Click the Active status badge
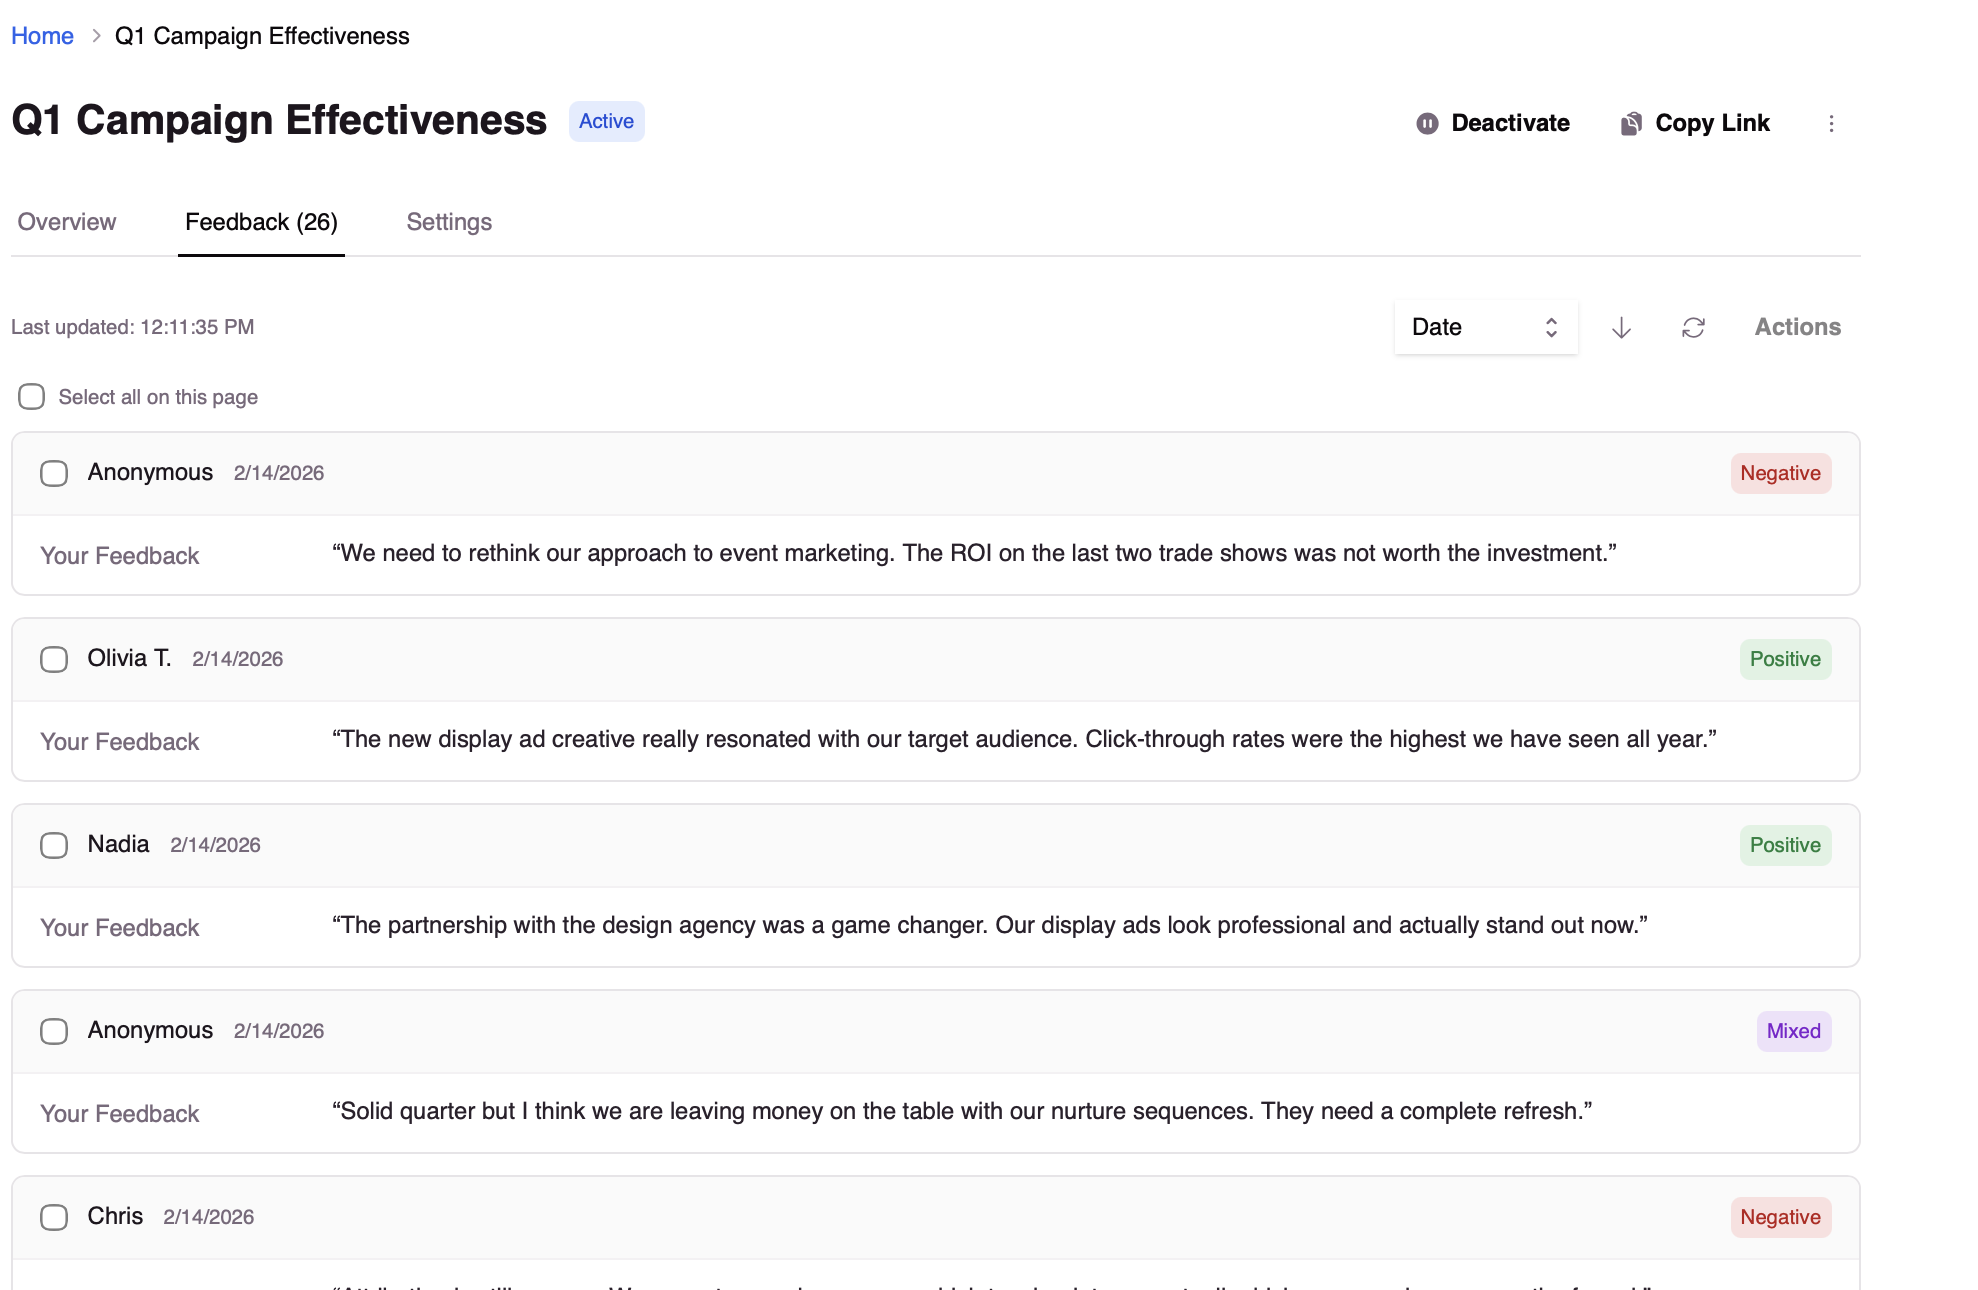The height and width of the screenshot is (1290, 1978). tap(605, 121)
